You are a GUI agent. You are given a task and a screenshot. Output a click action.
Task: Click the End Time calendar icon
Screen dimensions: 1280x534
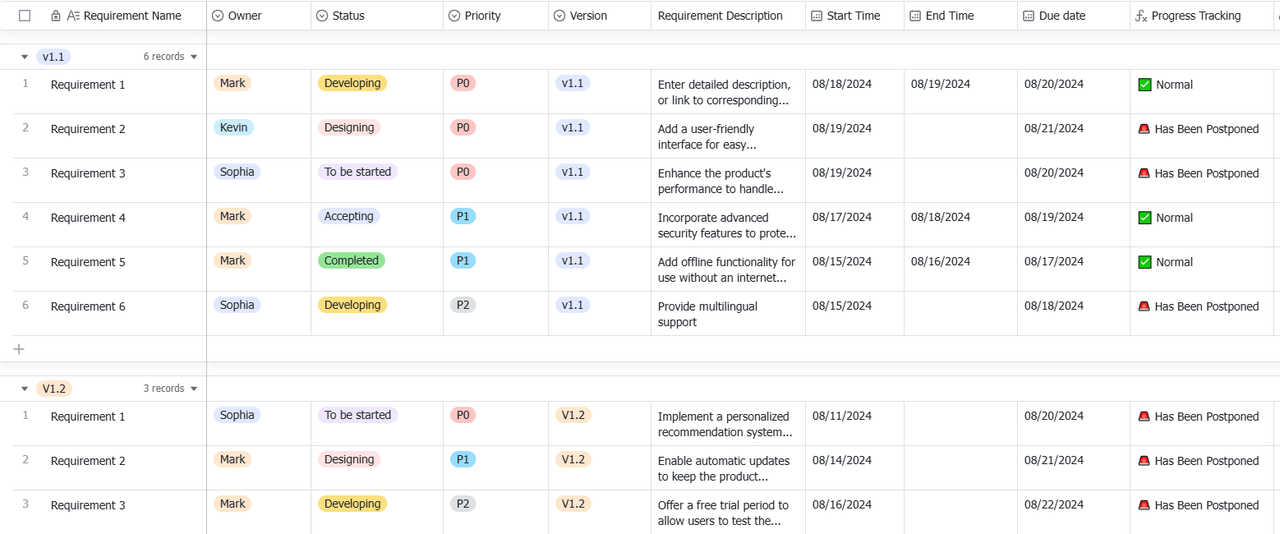[915, 16]
